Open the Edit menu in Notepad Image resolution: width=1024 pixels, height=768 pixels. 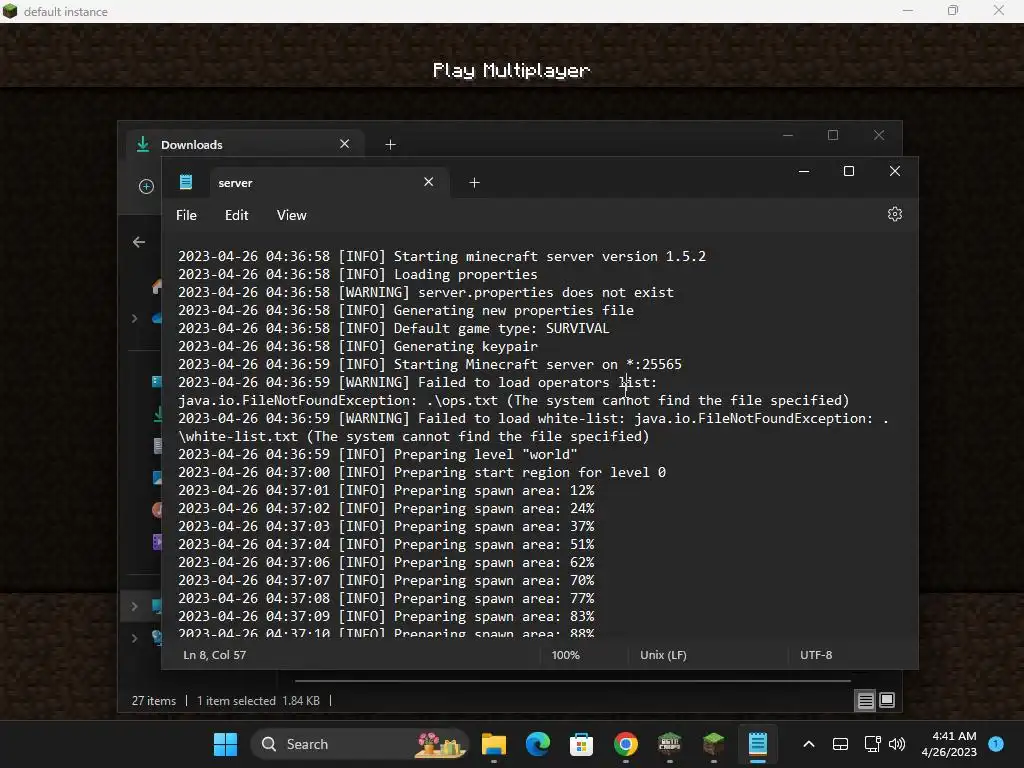pyautogui.click(x=236, y=216)
